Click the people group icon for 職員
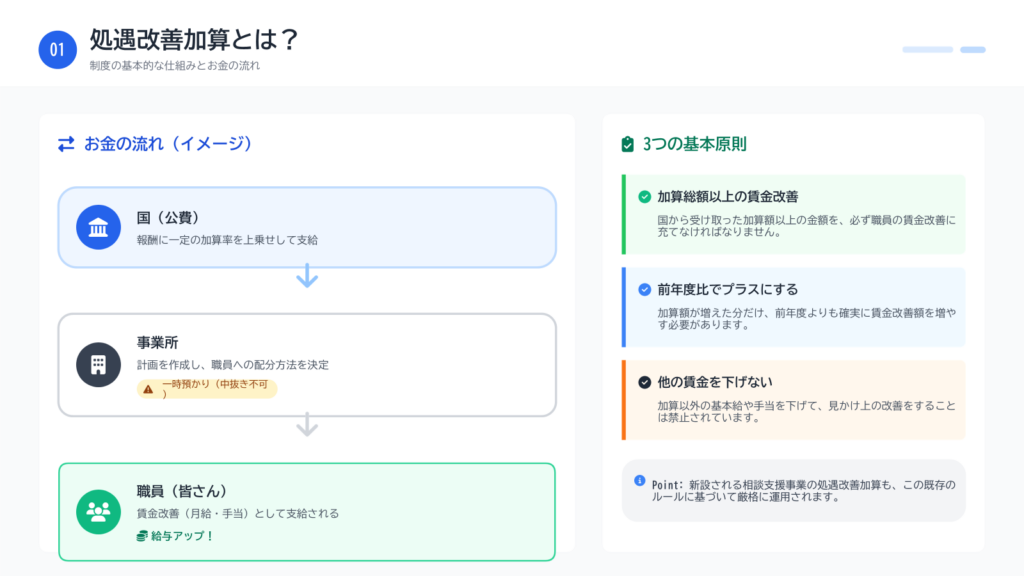Screen dimensions: 1024x576 coord(98,512)
